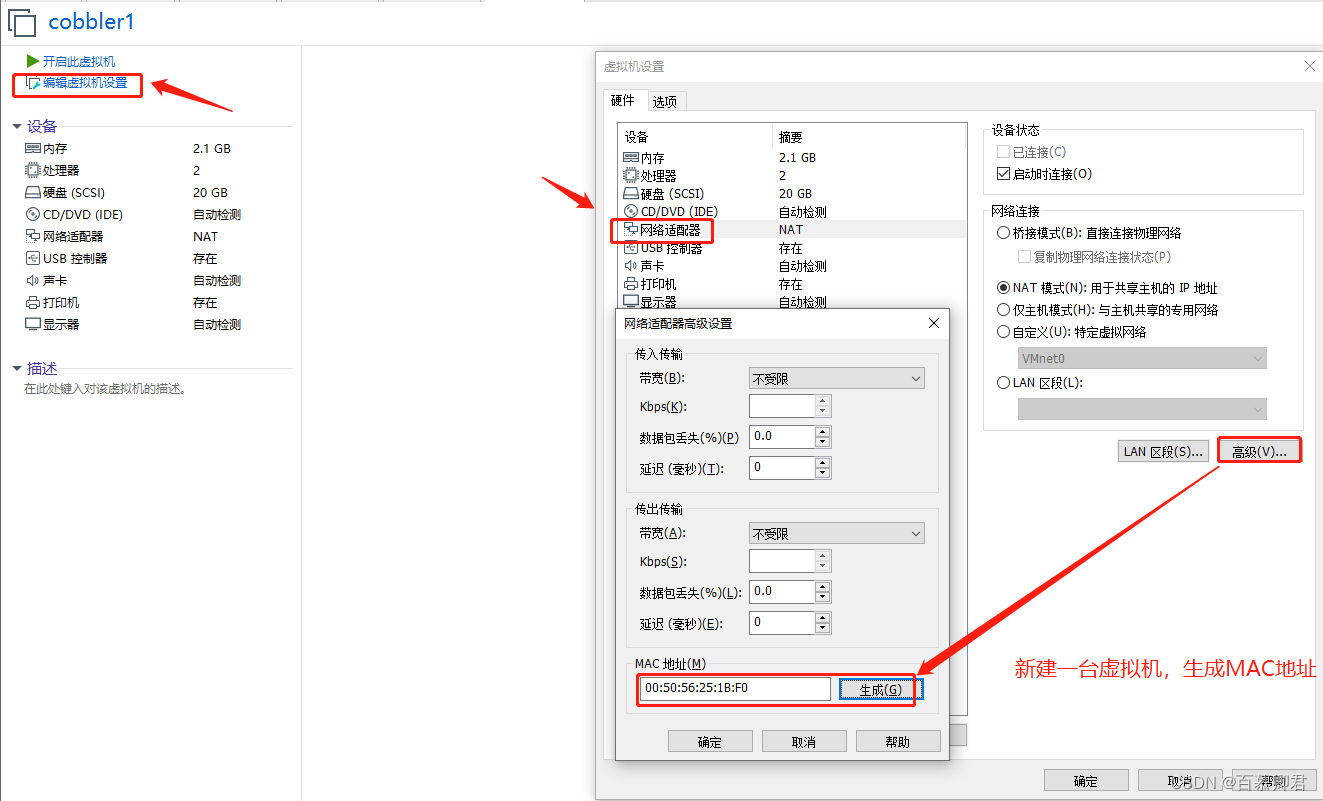Open 高级(V)... advanced settings
Image resolution: width=1323 pixels, height=801 pixels.
[1259, 451]
